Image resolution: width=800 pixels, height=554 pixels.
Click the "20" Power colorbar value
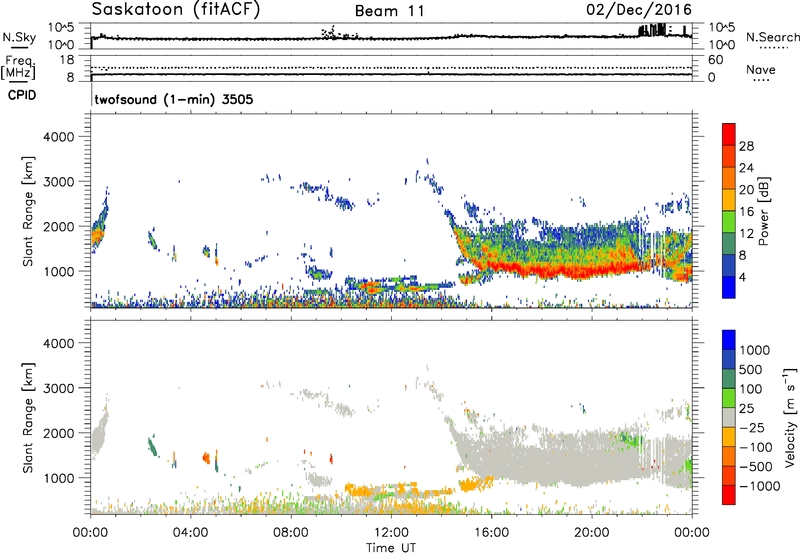[x=746, y=190]
